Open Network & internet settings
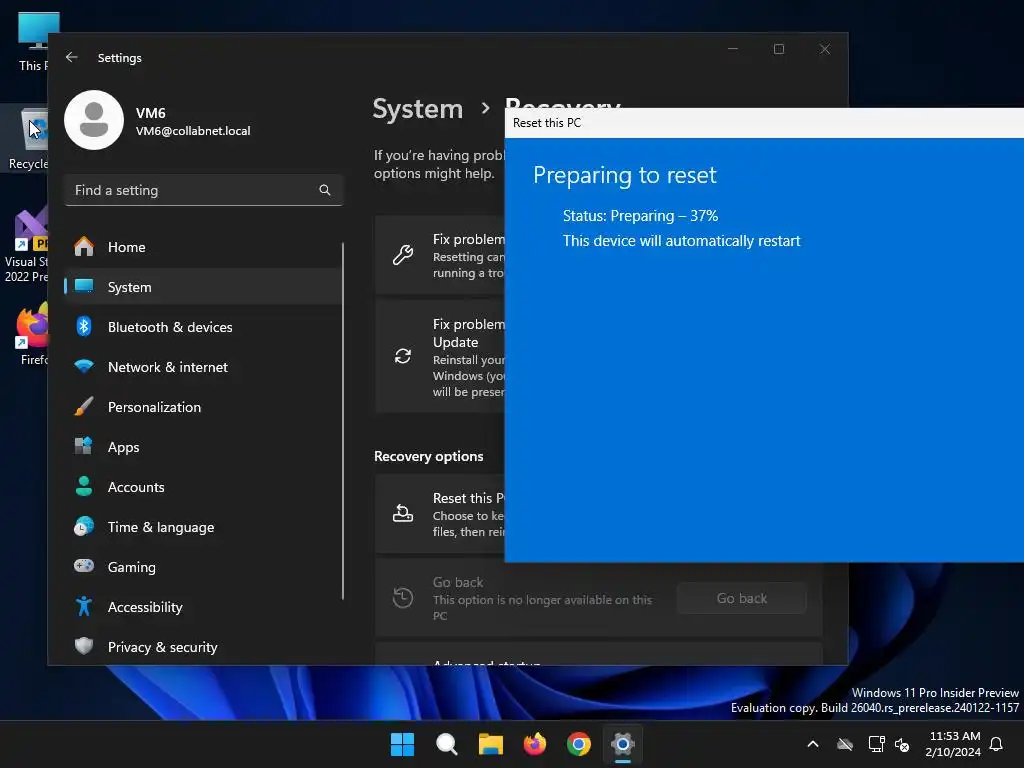The image size is (1024, 768). click(x=203, y=367)
